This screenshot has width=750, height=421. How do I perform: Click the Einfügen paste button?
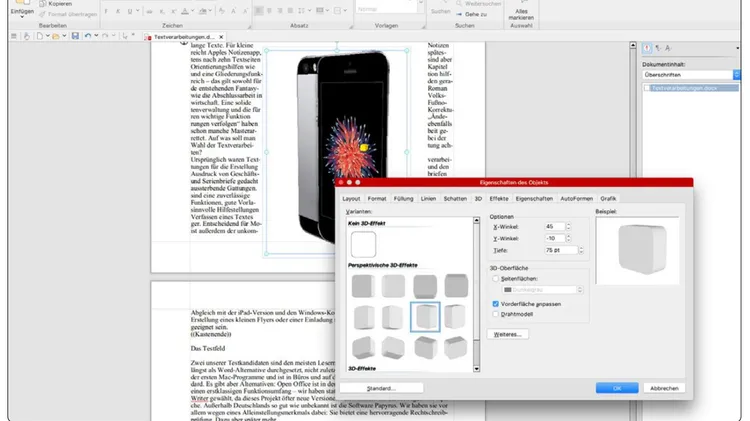click(22, 10)
